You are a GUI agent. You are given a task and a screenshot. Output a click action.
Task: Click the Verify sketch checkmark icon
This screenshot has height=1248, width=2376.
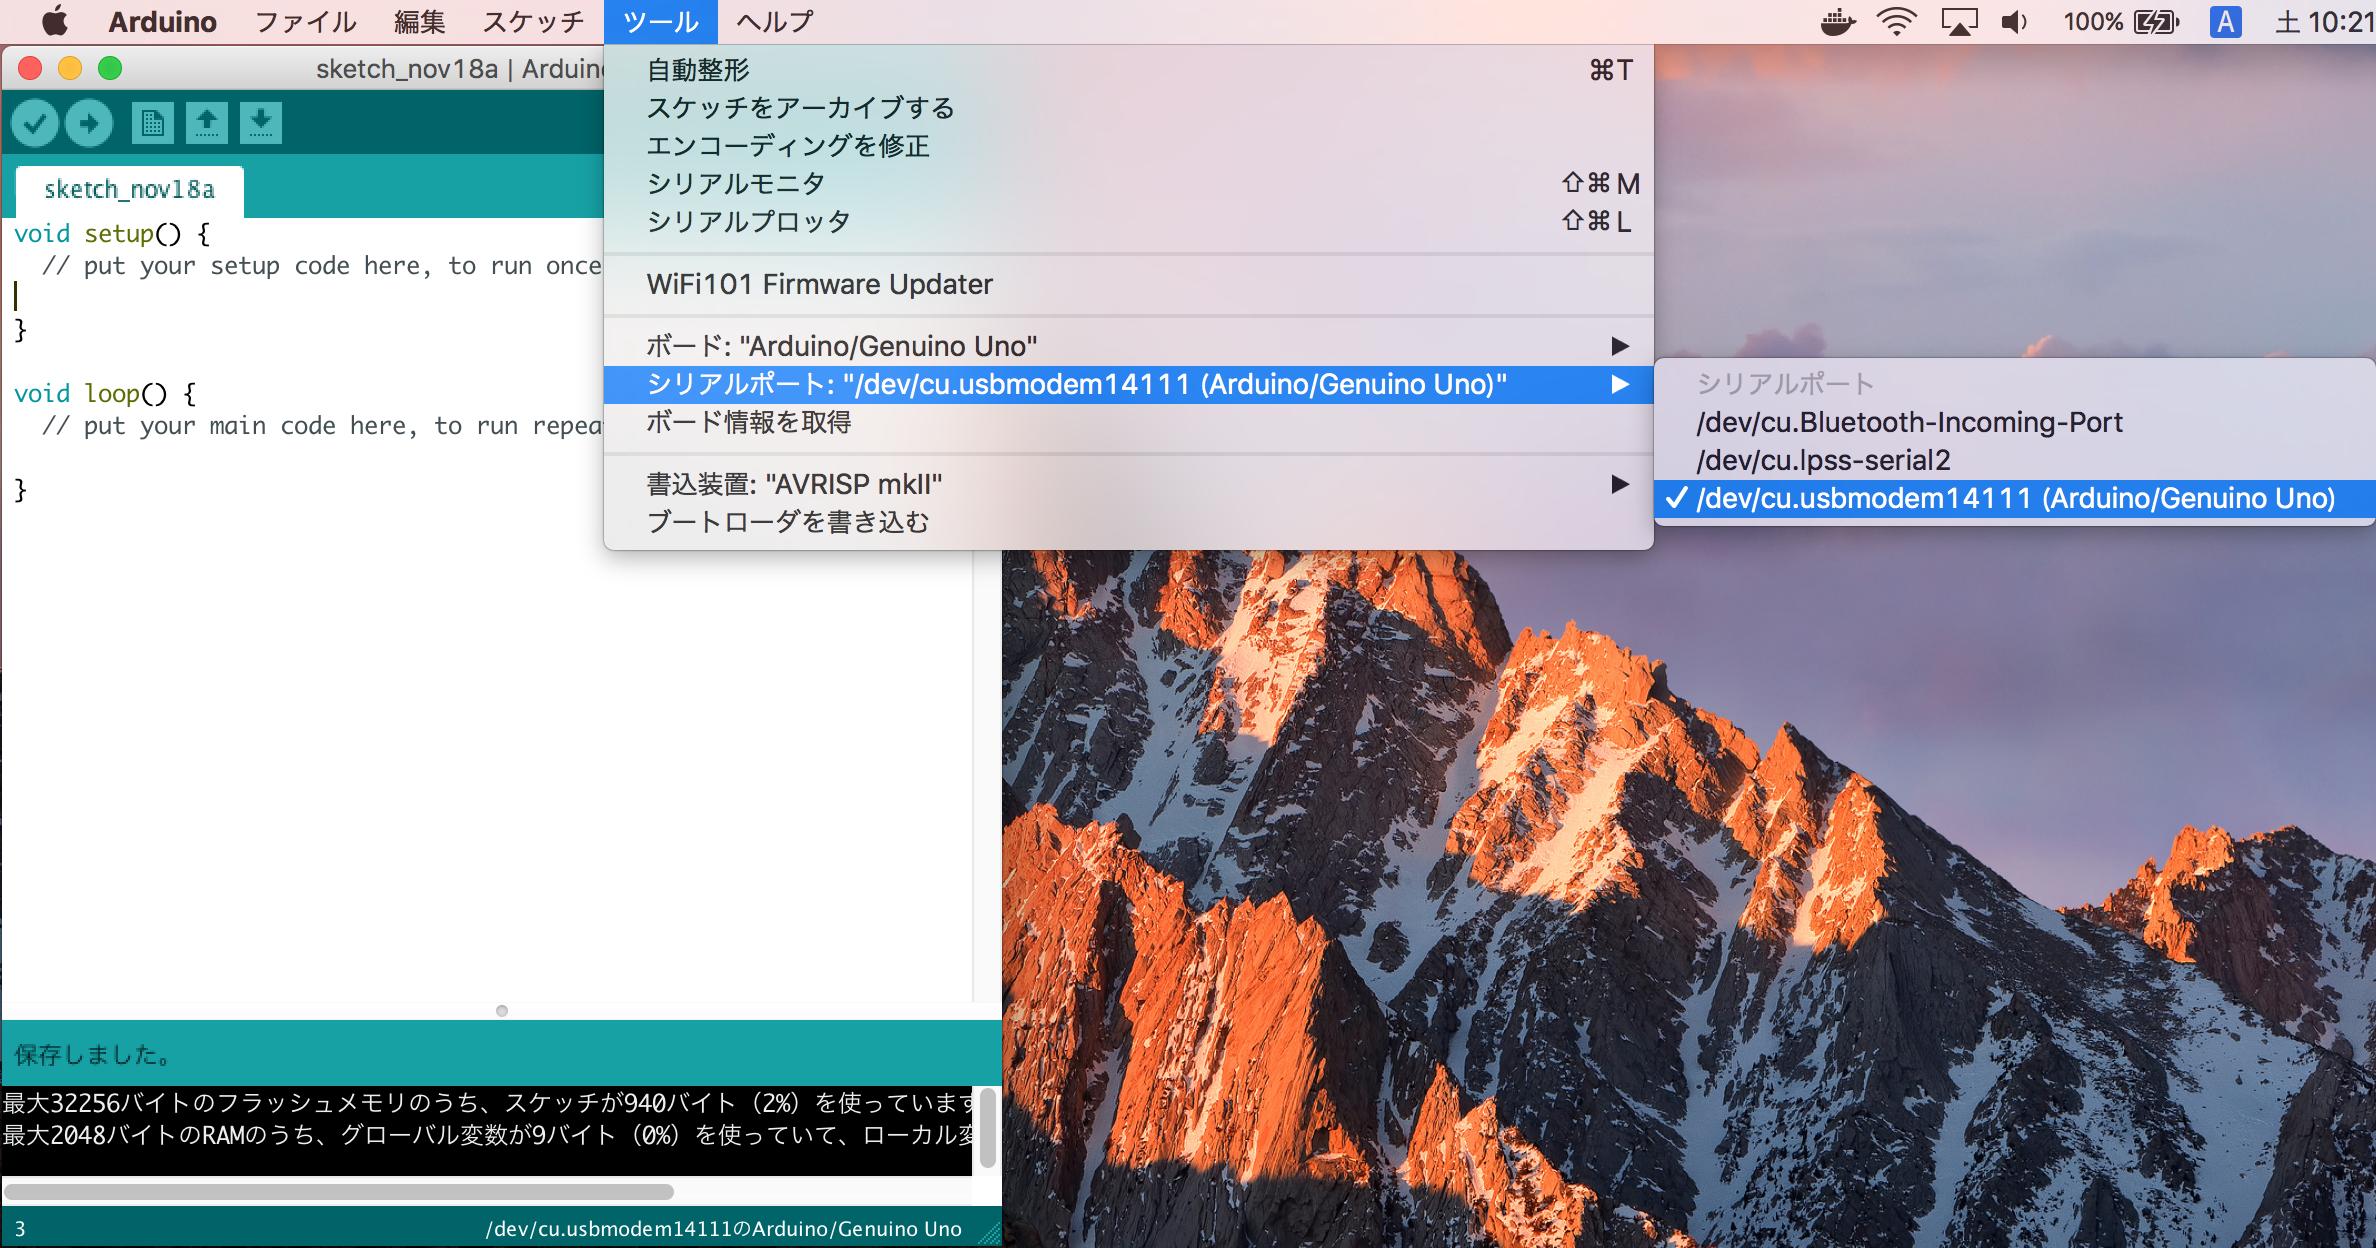click(x=35, y=124)
